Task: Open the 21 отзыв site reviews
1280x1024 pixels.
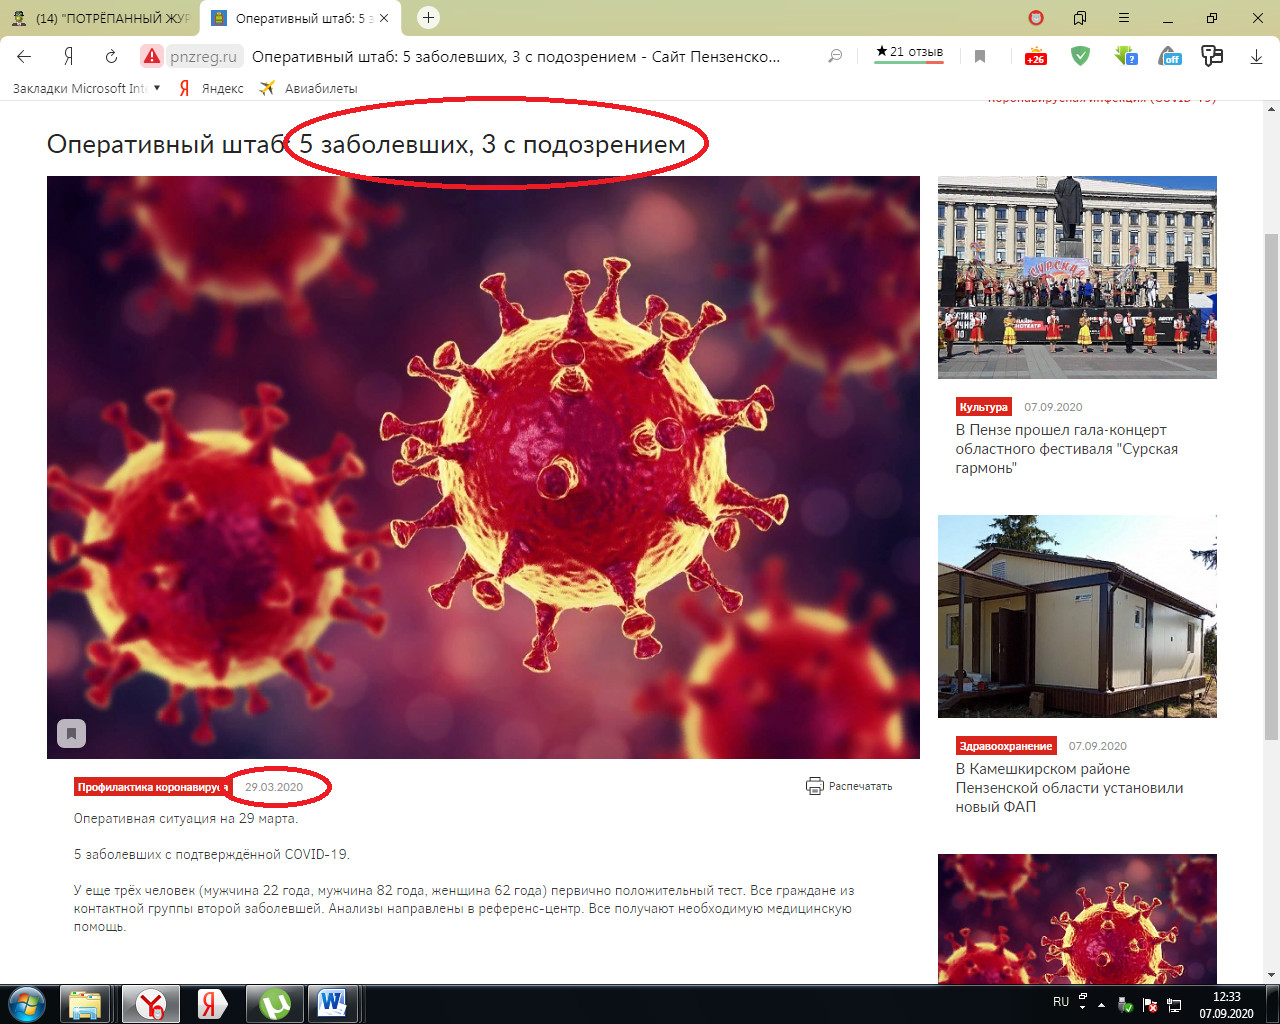Action: pos(909,54)
